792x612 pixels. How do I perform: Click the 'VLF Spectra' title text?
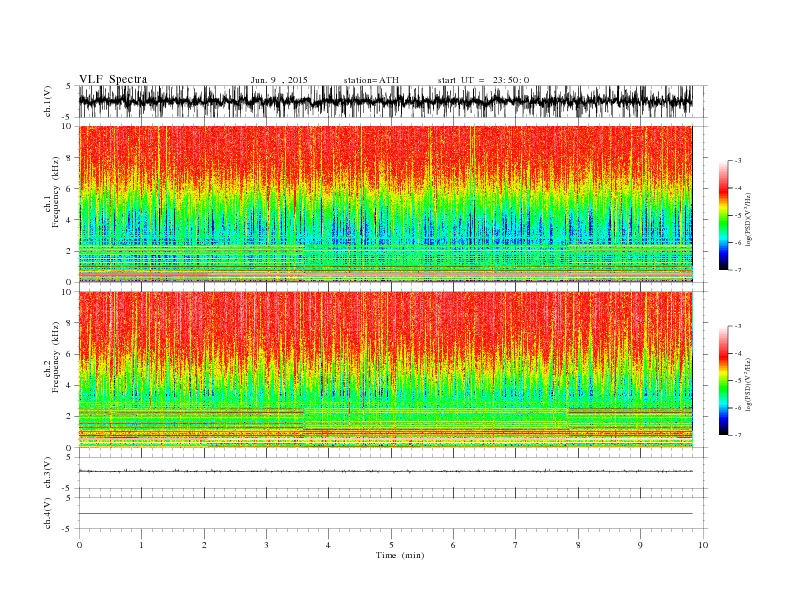(x=113, y=79)
